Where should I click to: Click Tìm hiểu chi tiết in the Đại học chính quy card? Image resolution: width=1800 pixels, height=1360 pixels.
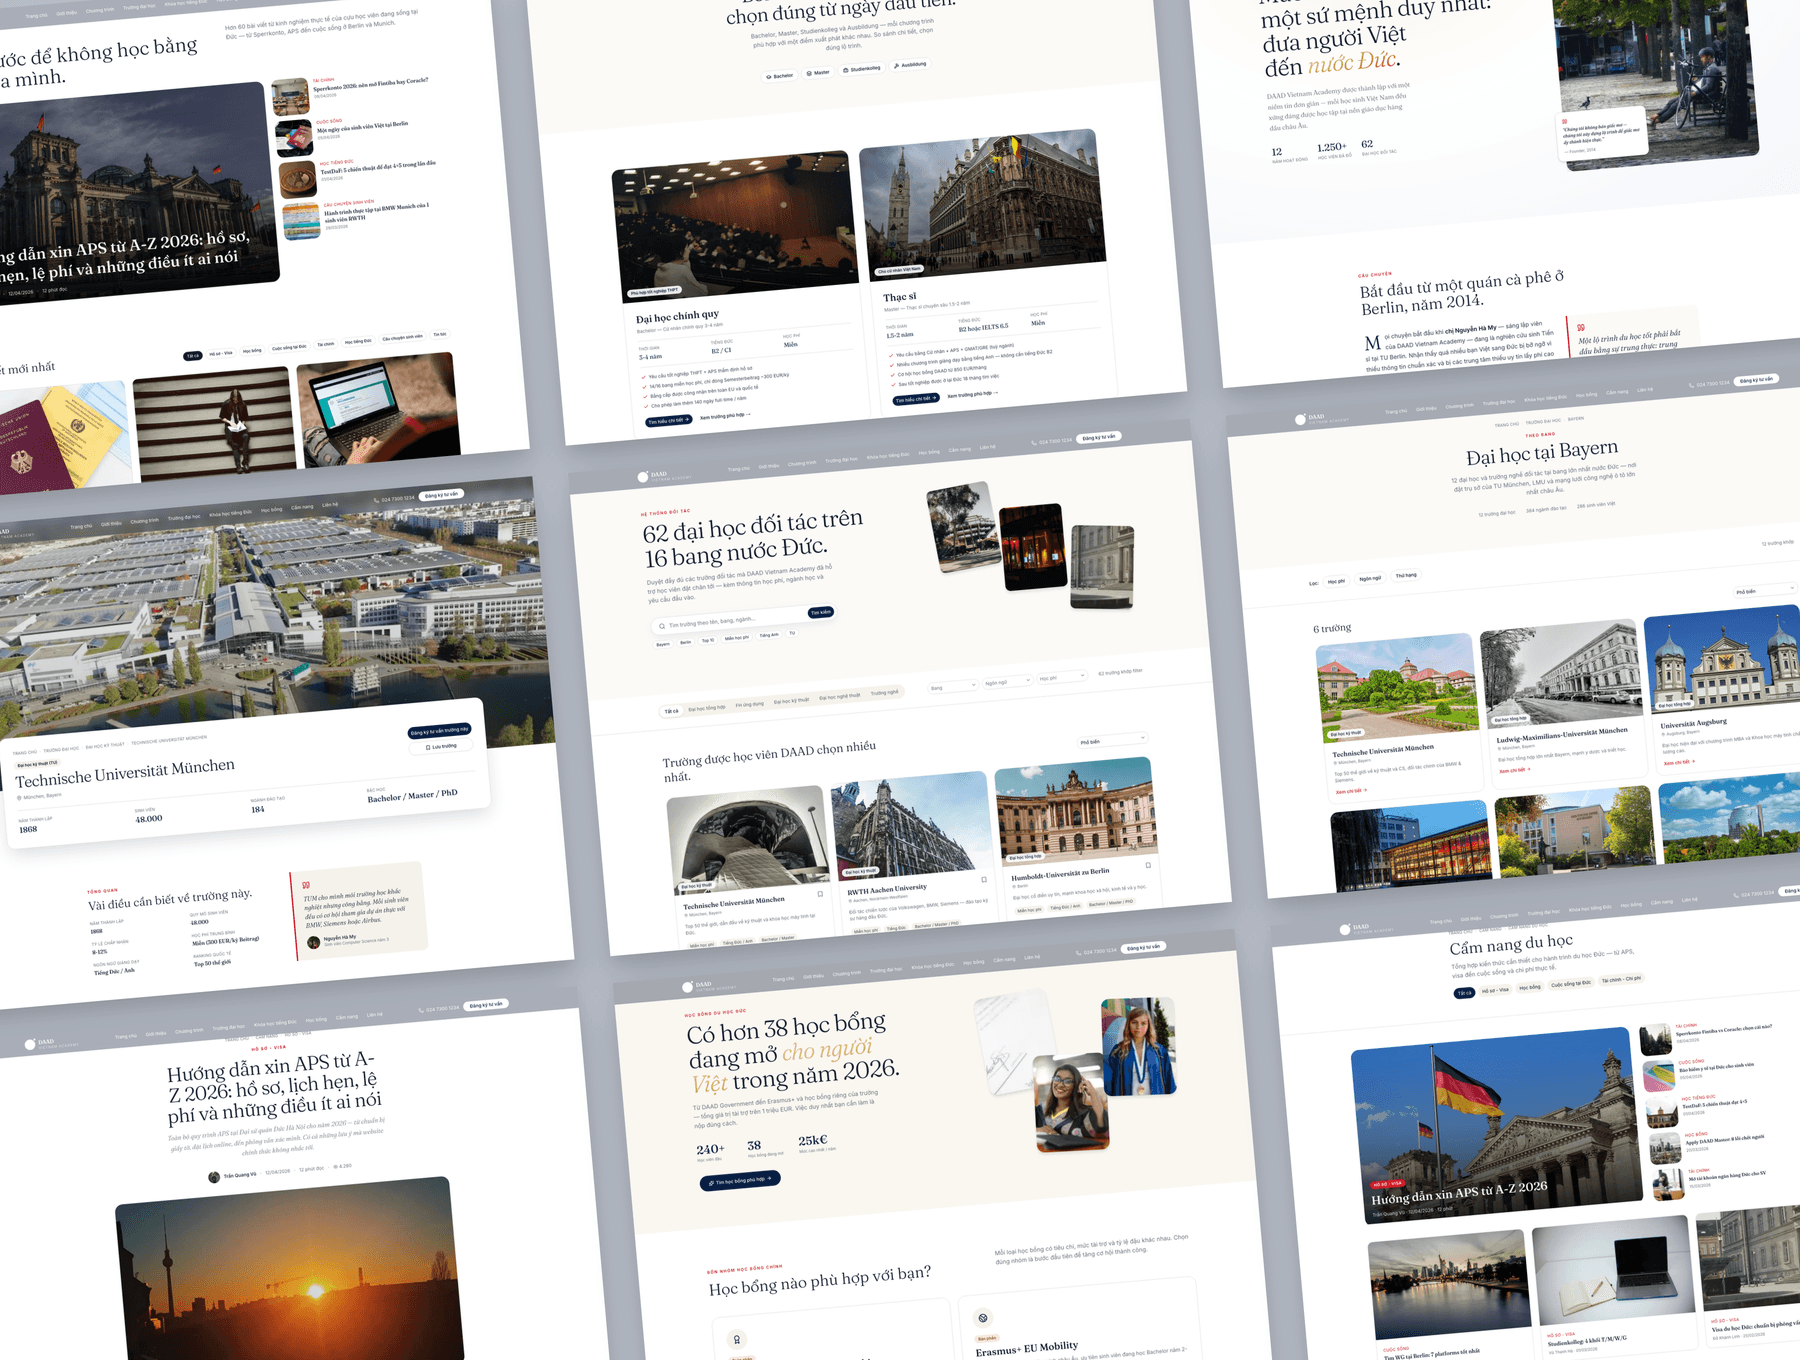pyautogui.click(x=669, y=420)
